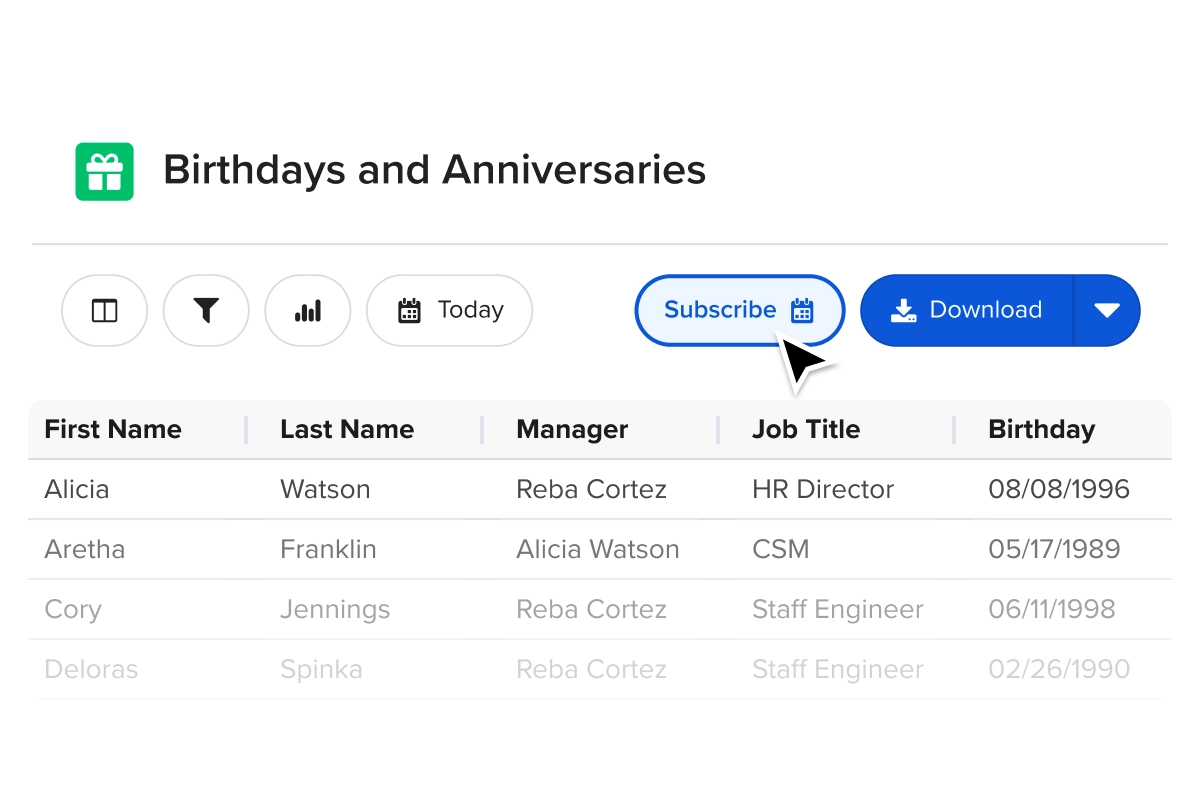Select the filter icon in the toolbar

[206, 310]
